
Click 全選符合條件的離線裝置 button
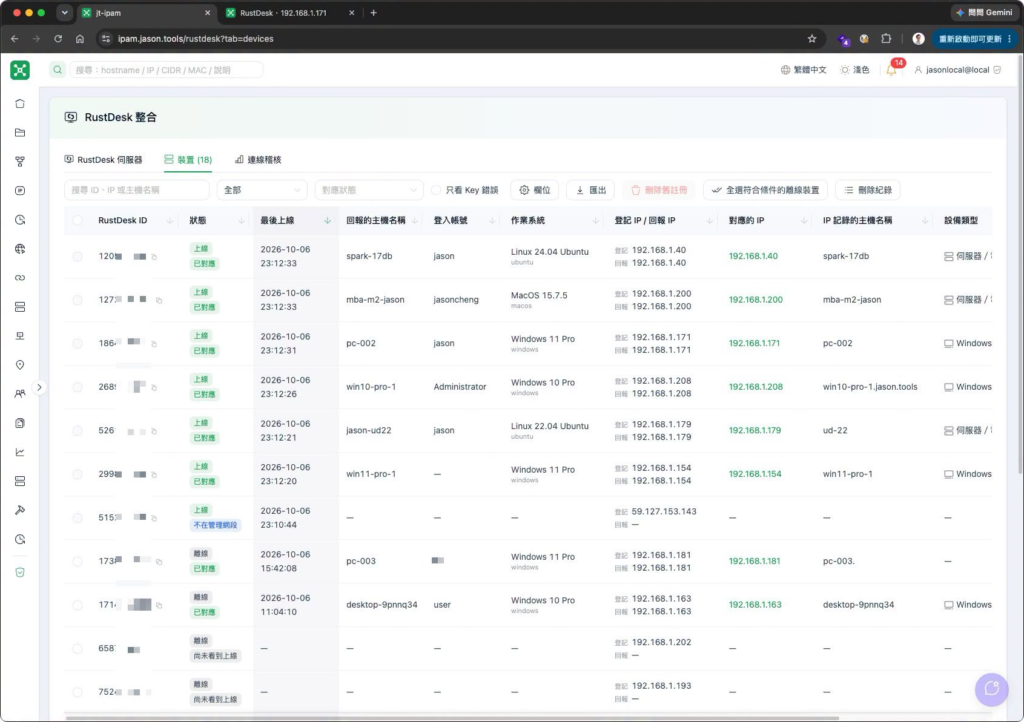765,190
